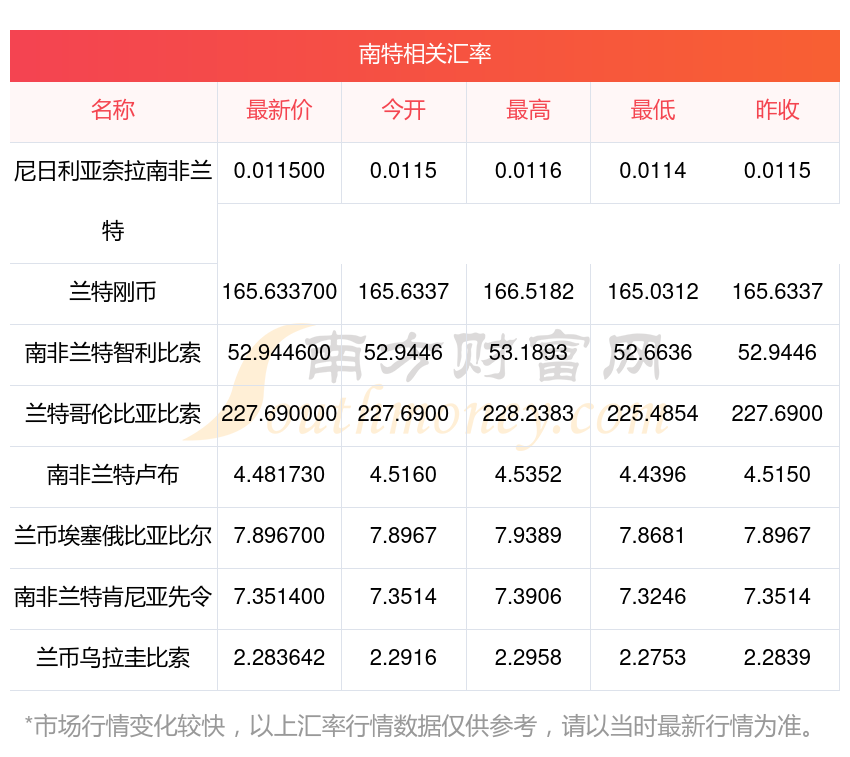
Task: Click 埃塞俄比亚比尔 row's 昨收 value 7.8967
Action: 777,536
